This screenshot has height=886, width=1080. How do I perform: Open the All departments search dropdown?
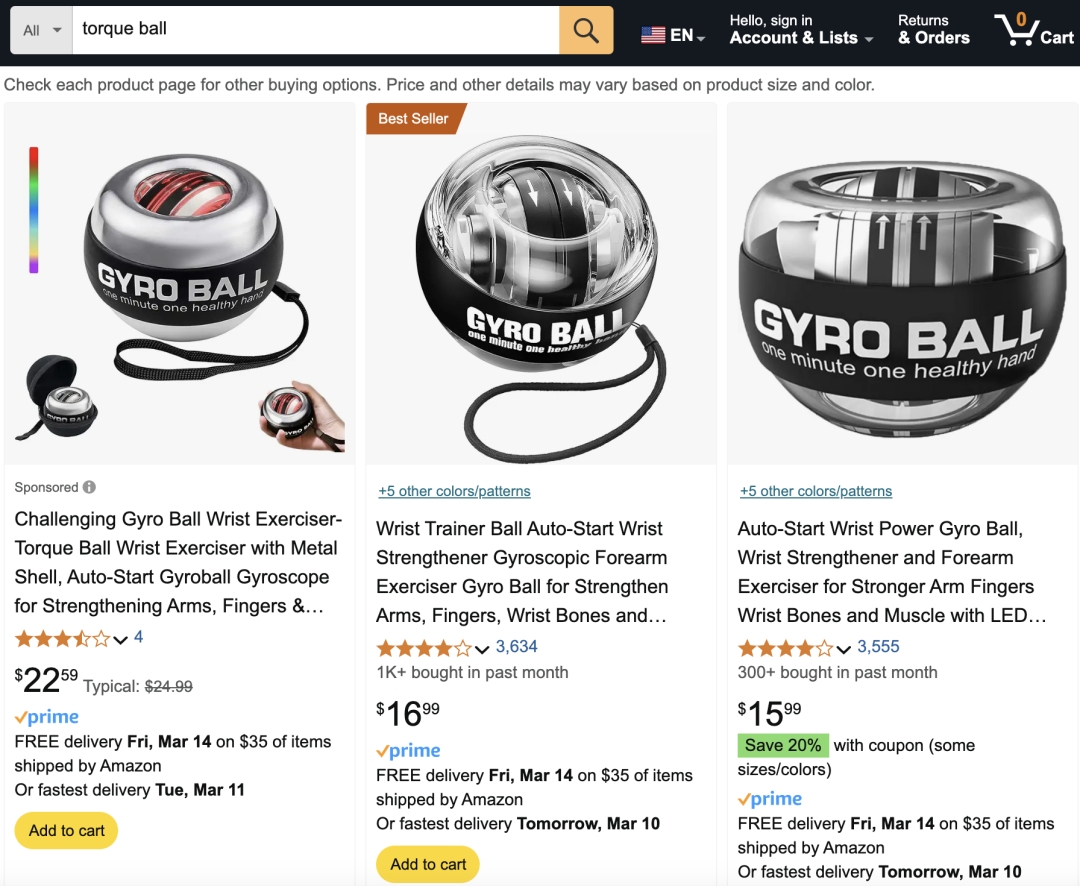tap(41, 30)
